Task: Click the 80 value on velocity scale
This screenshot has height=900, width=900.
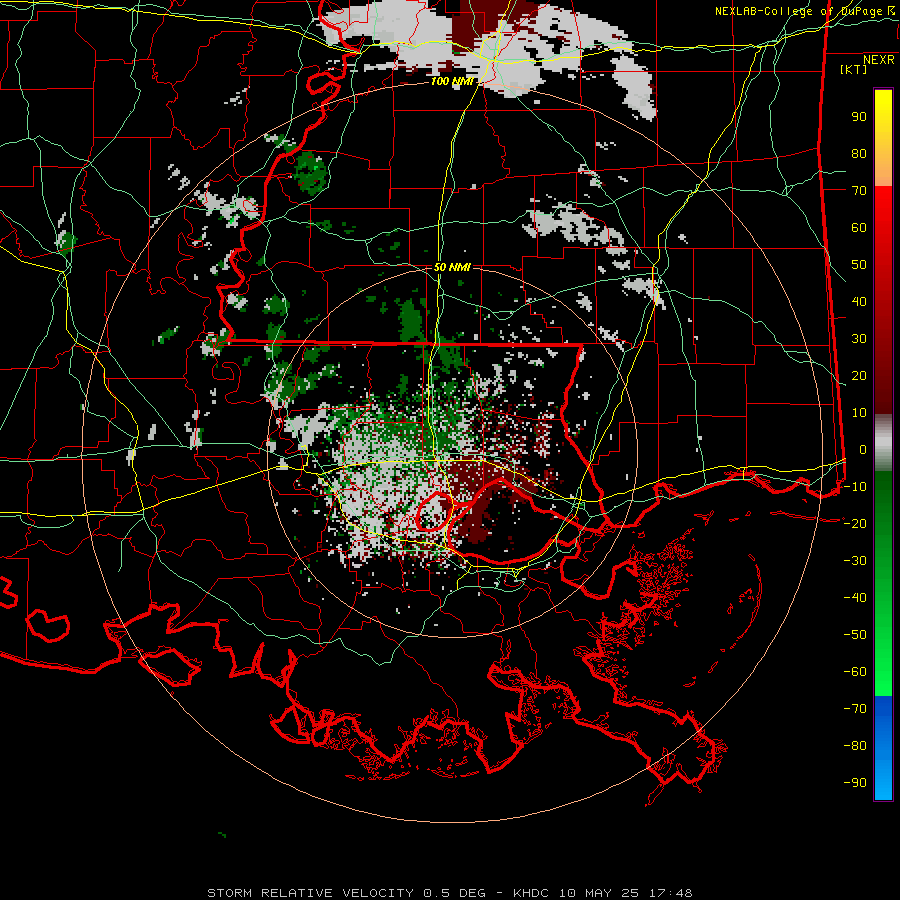Action: pos(859,154)
